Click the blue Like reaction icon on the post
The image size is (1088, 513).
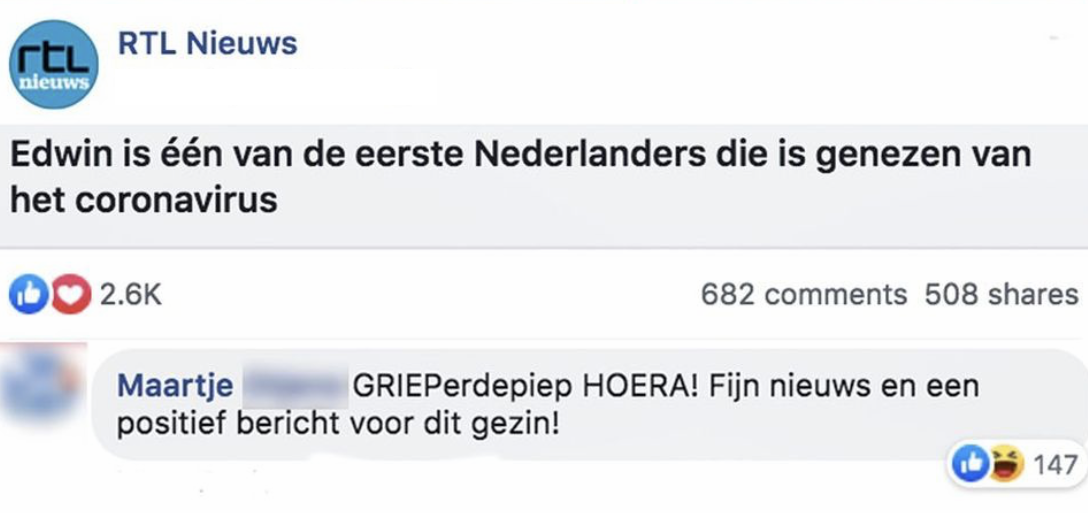[x=28, y=295]
